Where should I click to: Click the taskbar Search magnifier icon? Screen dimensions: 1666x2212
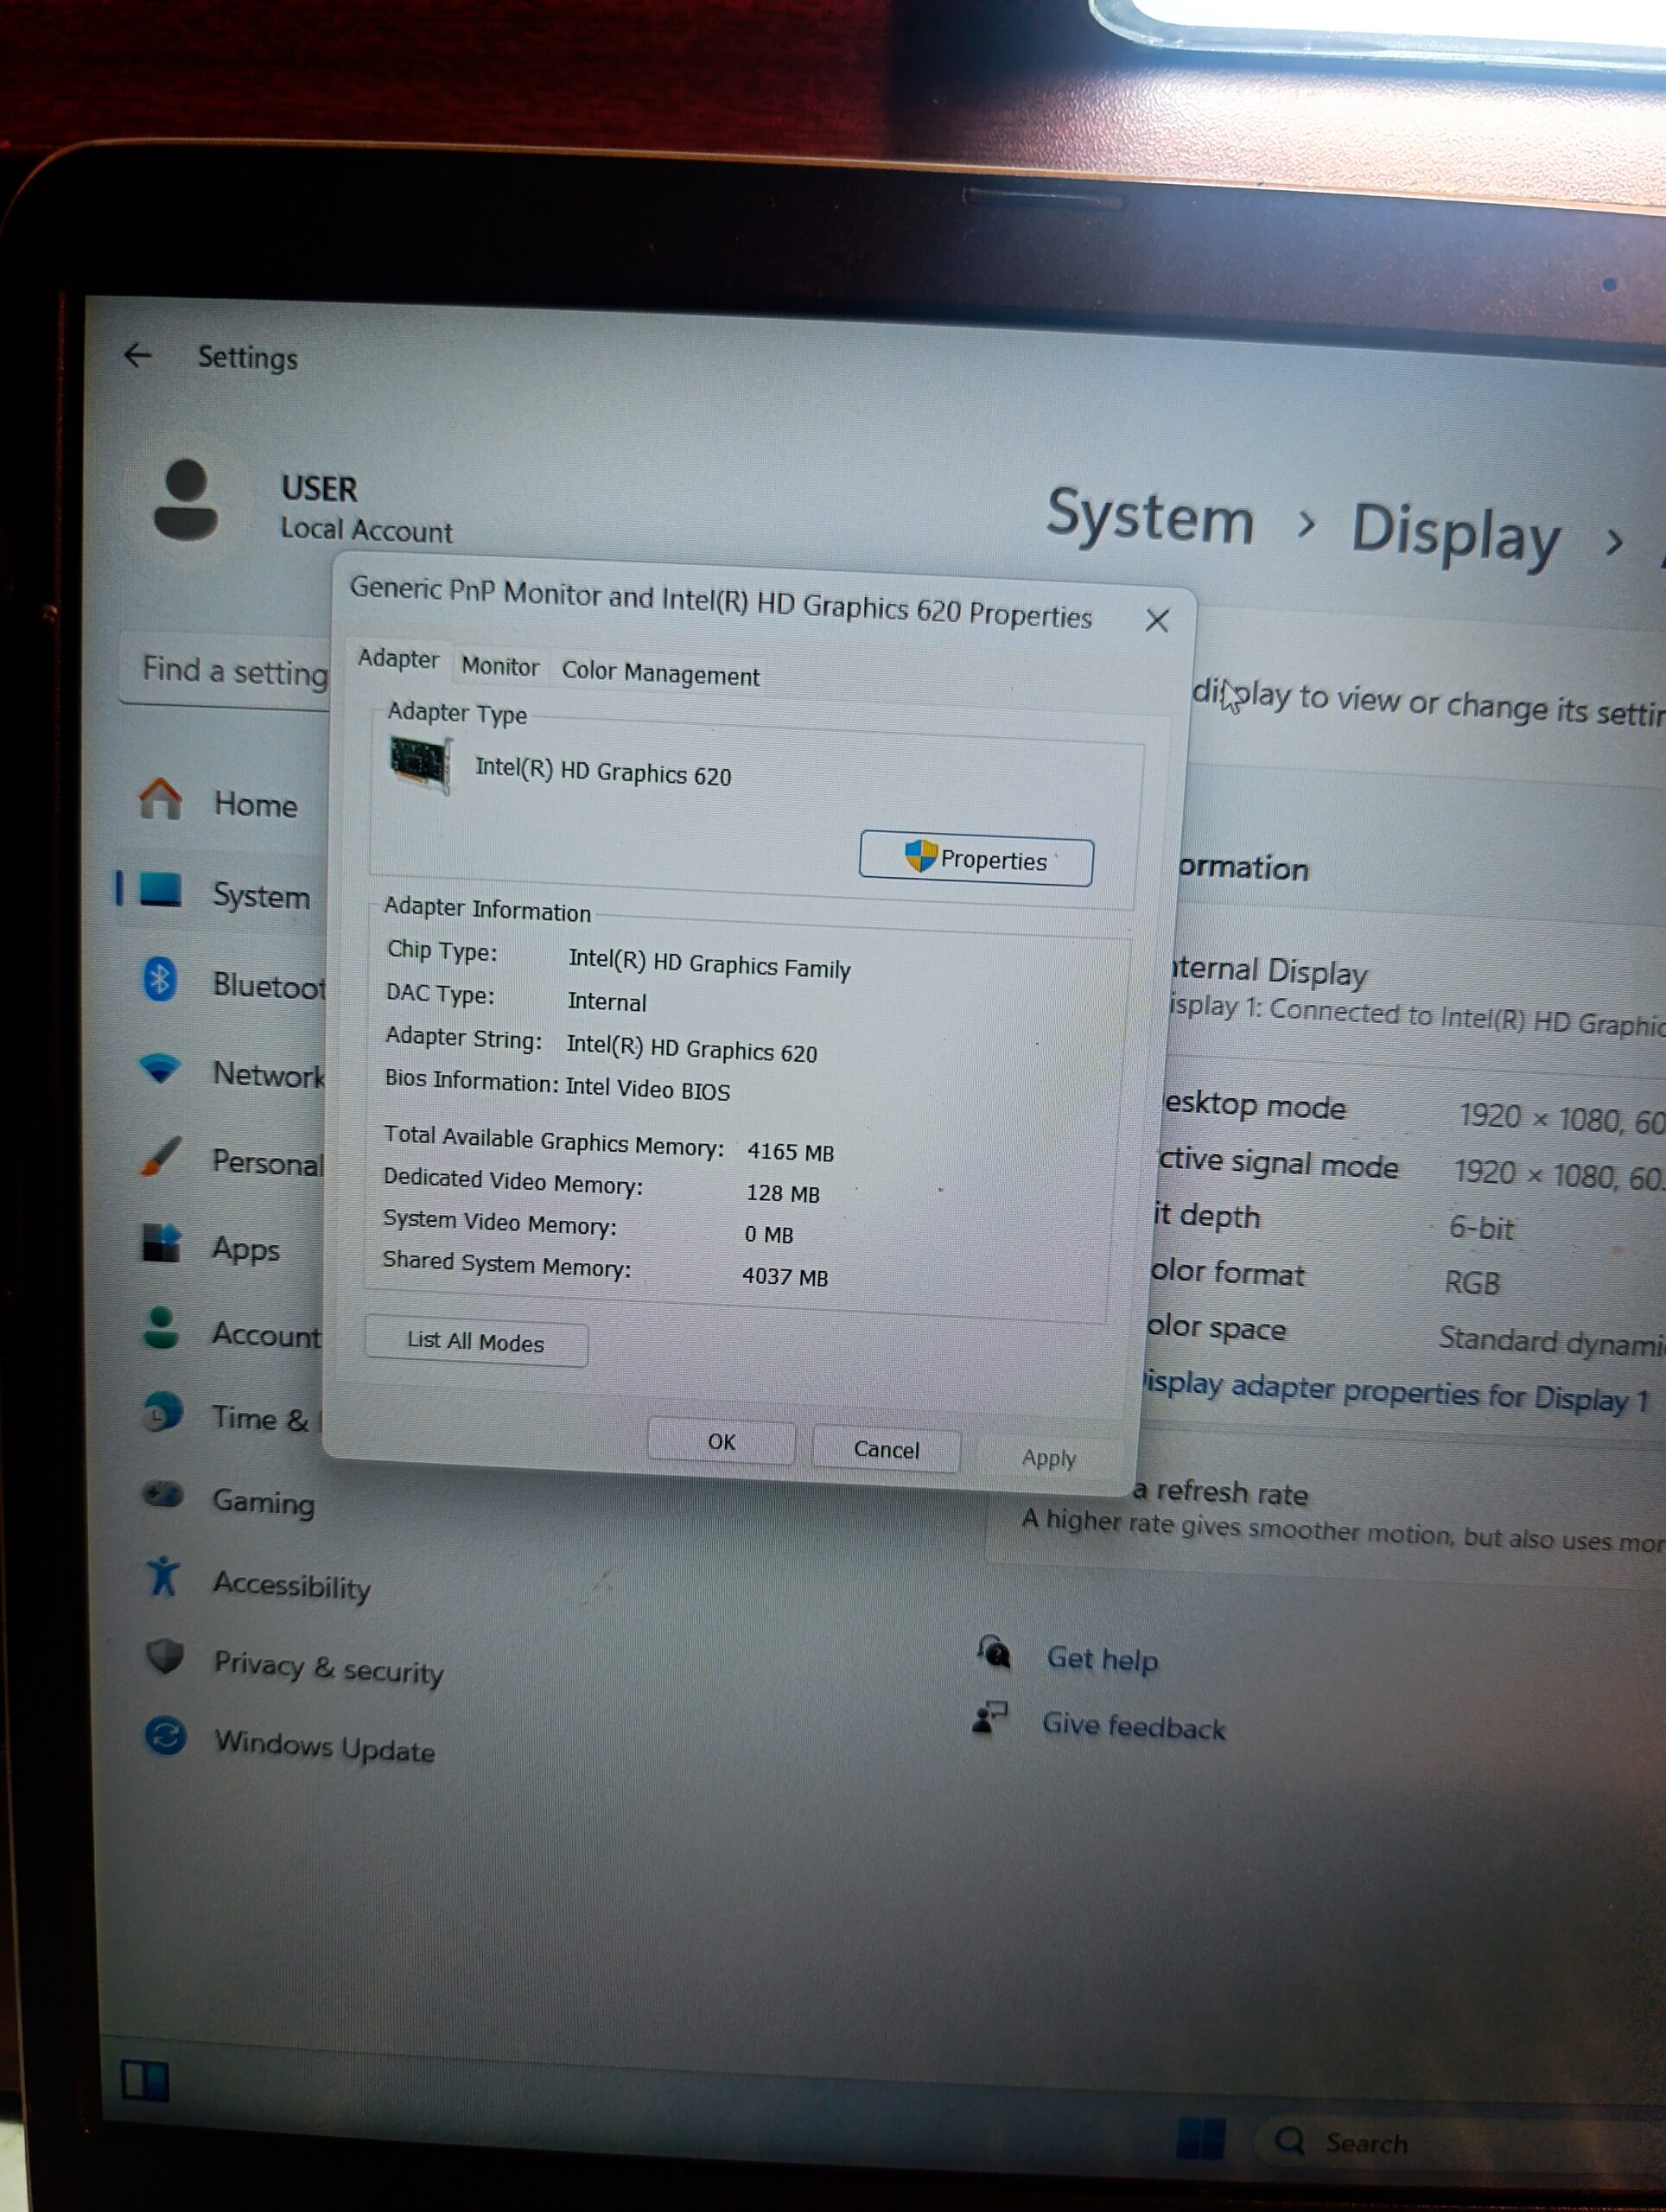[1290, 2140]
